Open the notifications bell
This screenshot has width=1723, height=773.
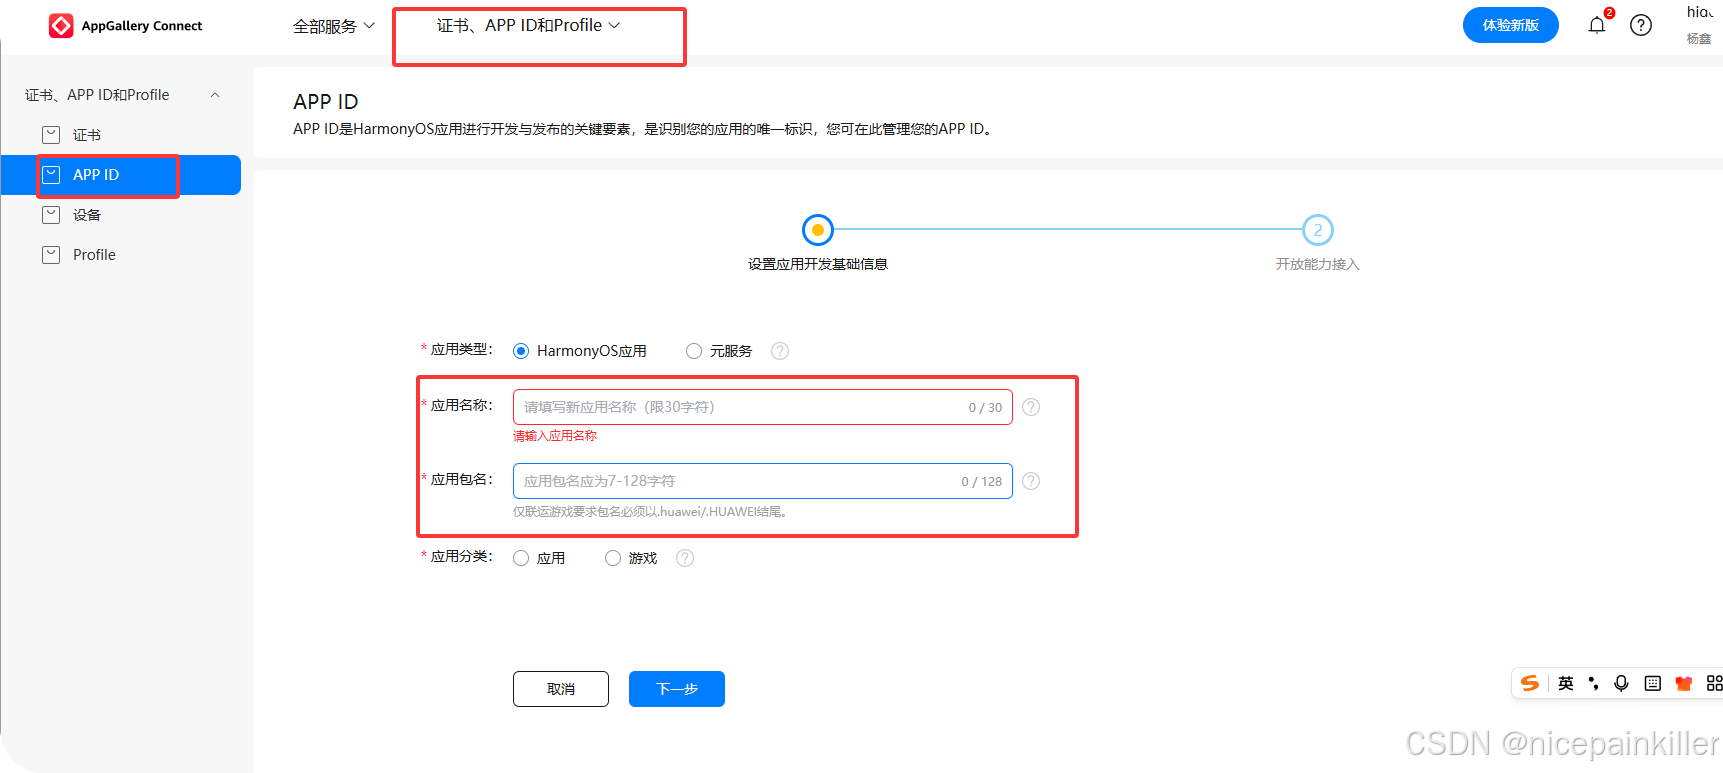pyautogui.click(x=1597, y=25)
